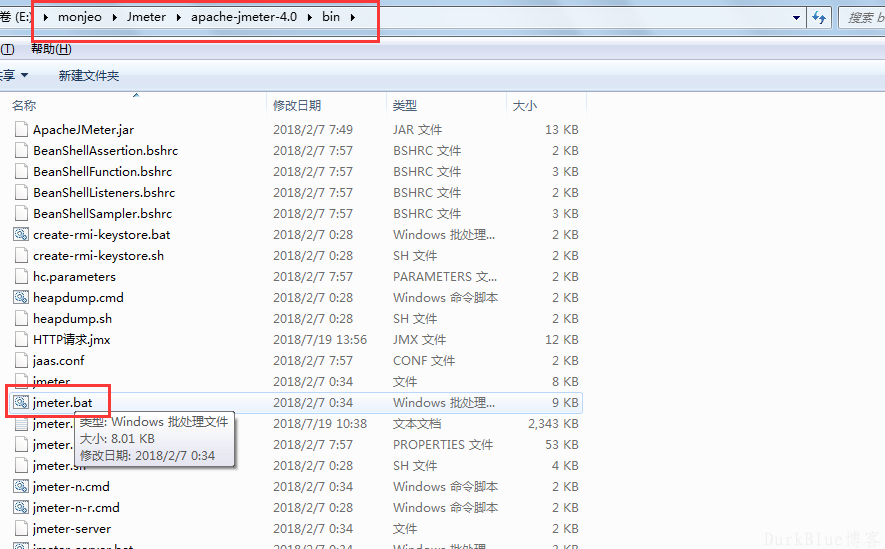Select the file named jmeter-server

[72, 529]
